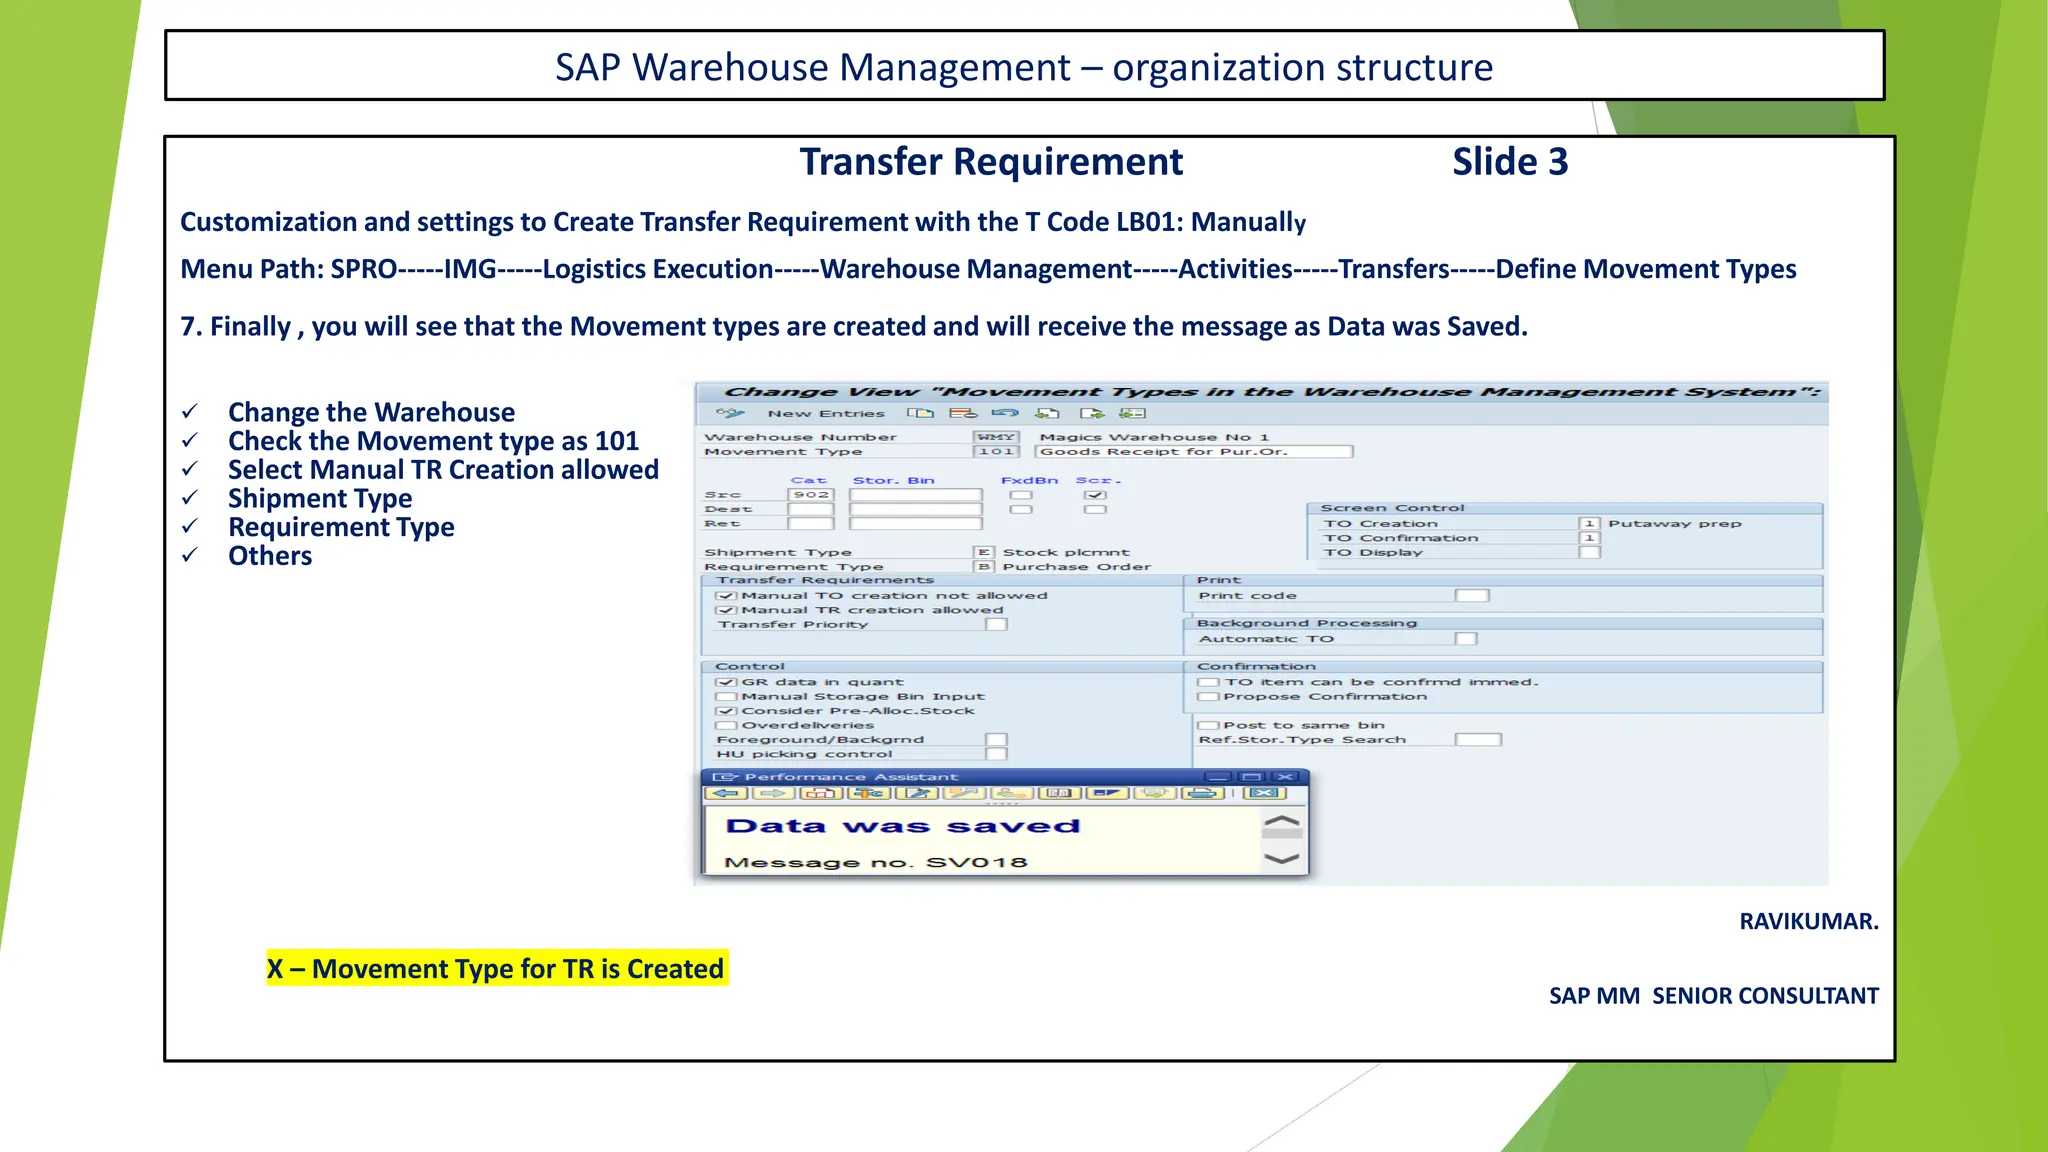This screenshot has height=1152, width=2048.
Task: Click the Ret Cat input field
Action: [811, 524]
